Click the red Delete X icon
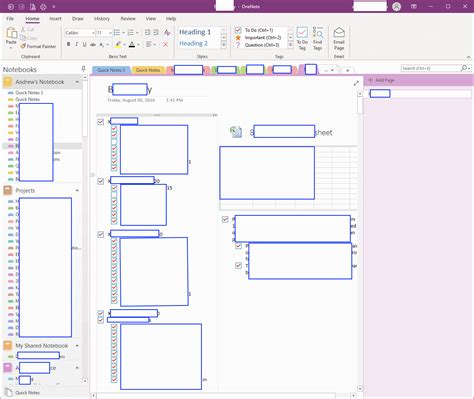Viewport: 474px width, 399px height. (x=165, y=44)
